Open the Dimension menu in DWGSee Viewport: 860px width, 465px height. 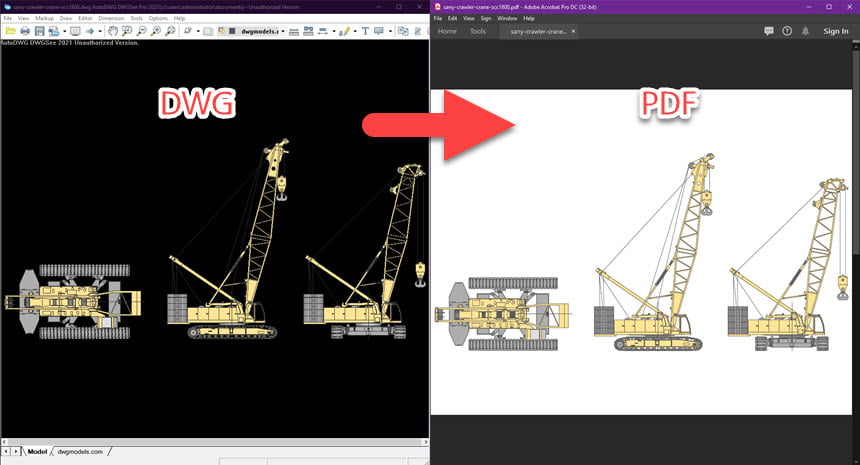point(111,18)
